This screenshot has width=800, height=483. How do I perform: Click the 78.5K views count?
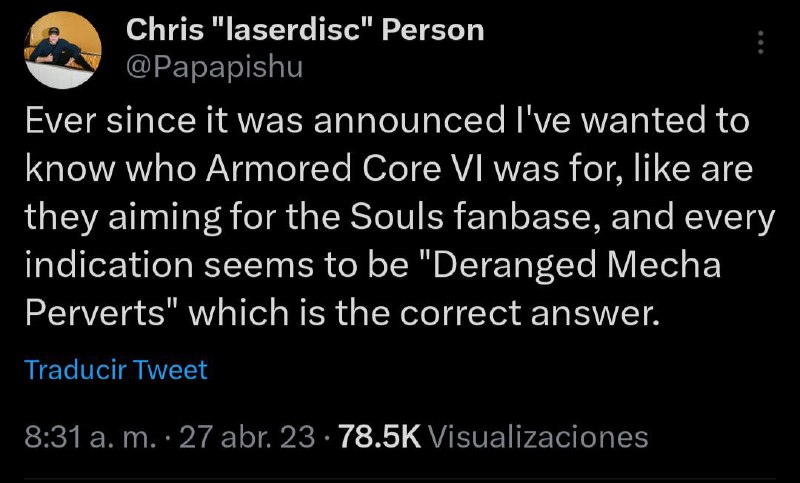coord(380,438)
